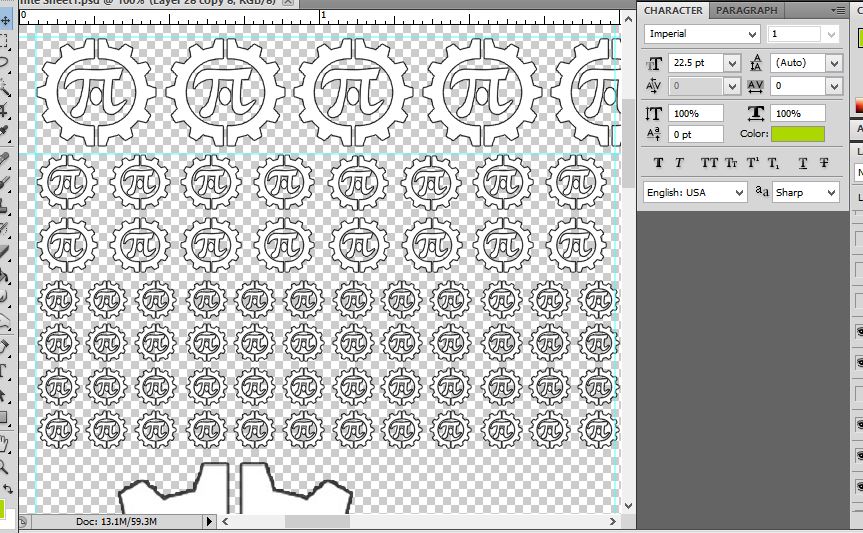Toggle Underline text style
The width and height of the screenshot is (863, 533).
(801, 162)
